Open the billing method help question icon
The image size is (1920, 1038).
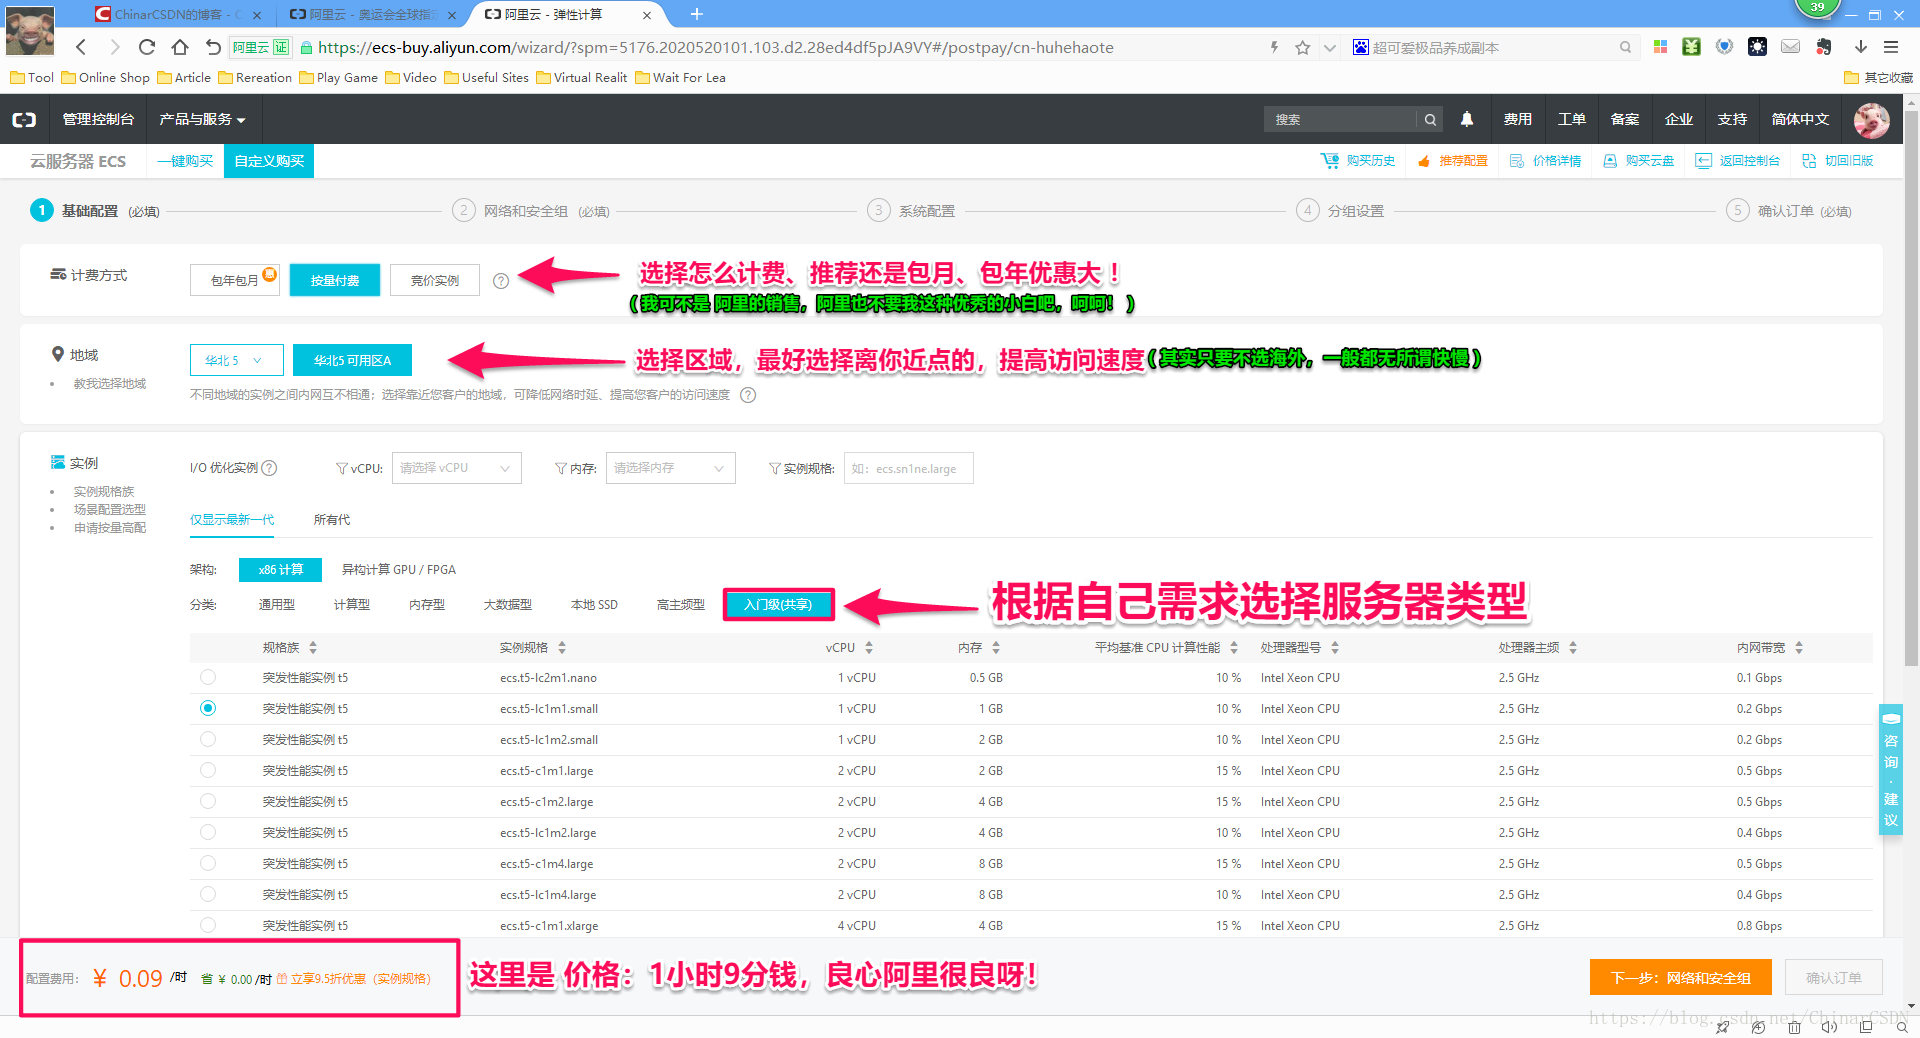point(501,281)
